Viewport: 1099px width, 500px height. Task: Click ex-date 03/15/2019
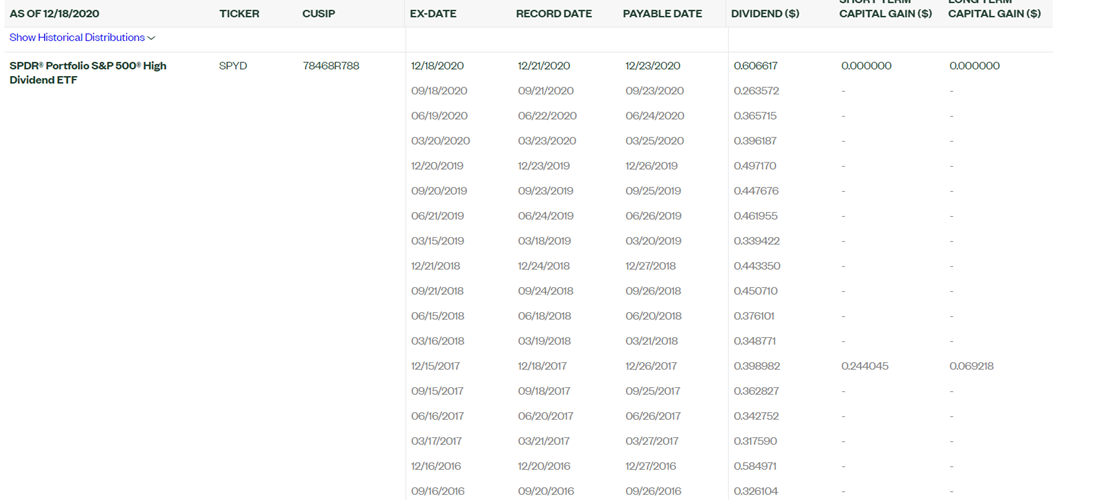(437, 241)
